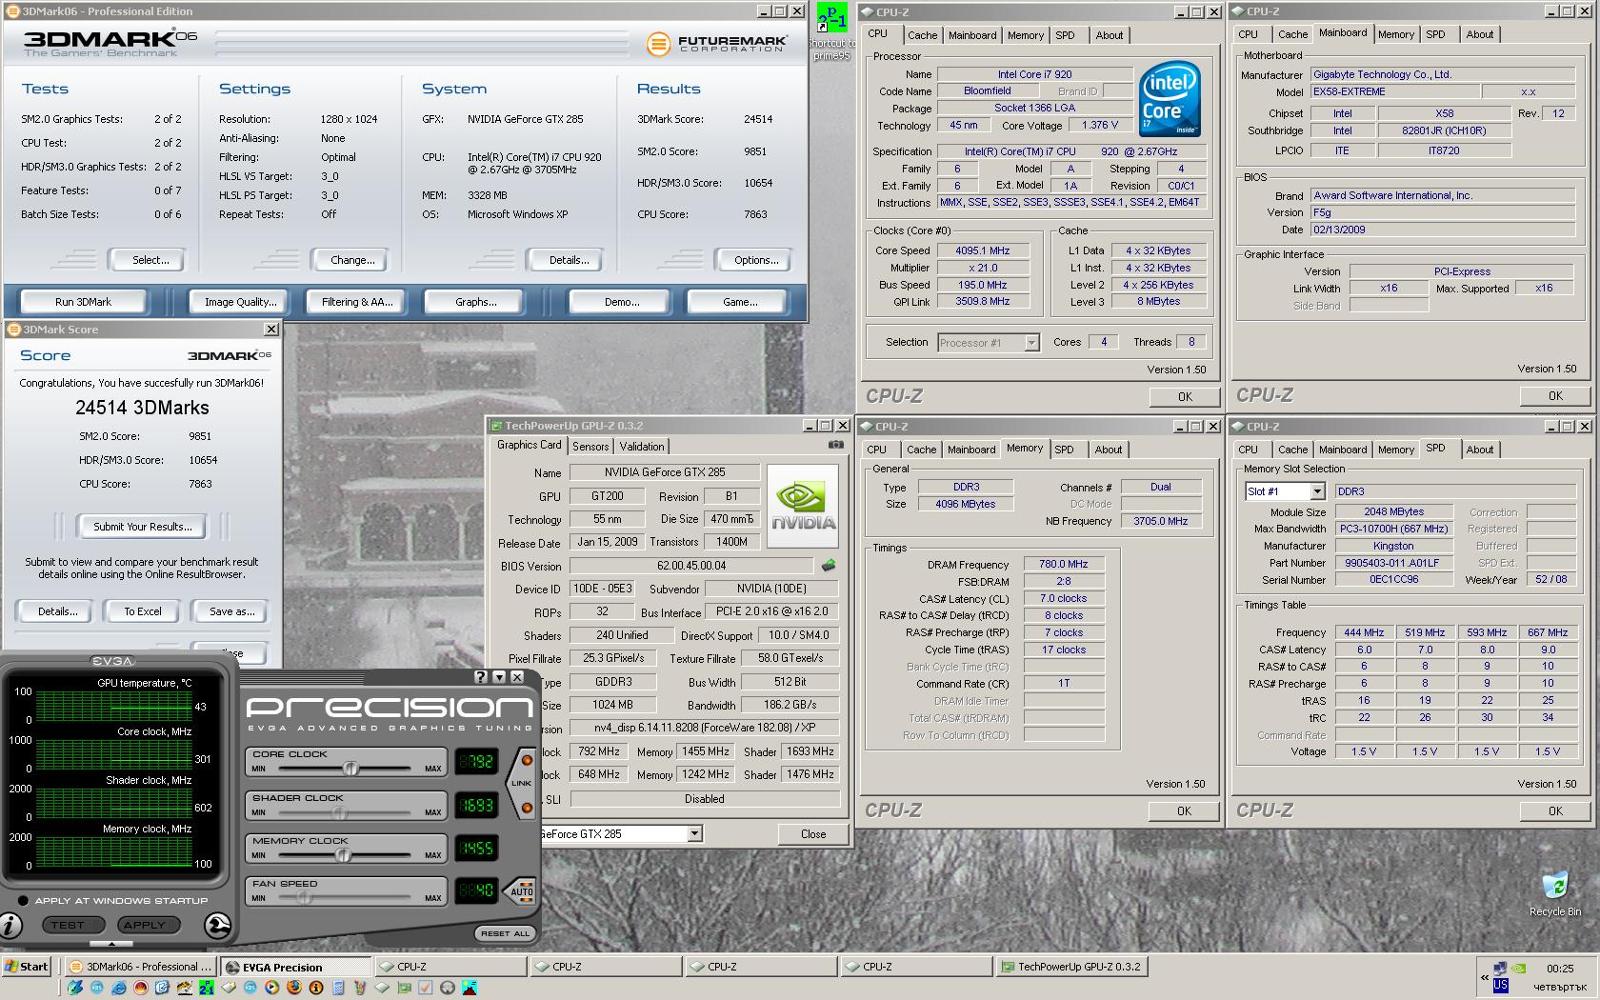The height and width of the screenshot is (1000, 1600).
Task: Open the GeForce GTX 285 card dropdown
Action: (695, 833)
